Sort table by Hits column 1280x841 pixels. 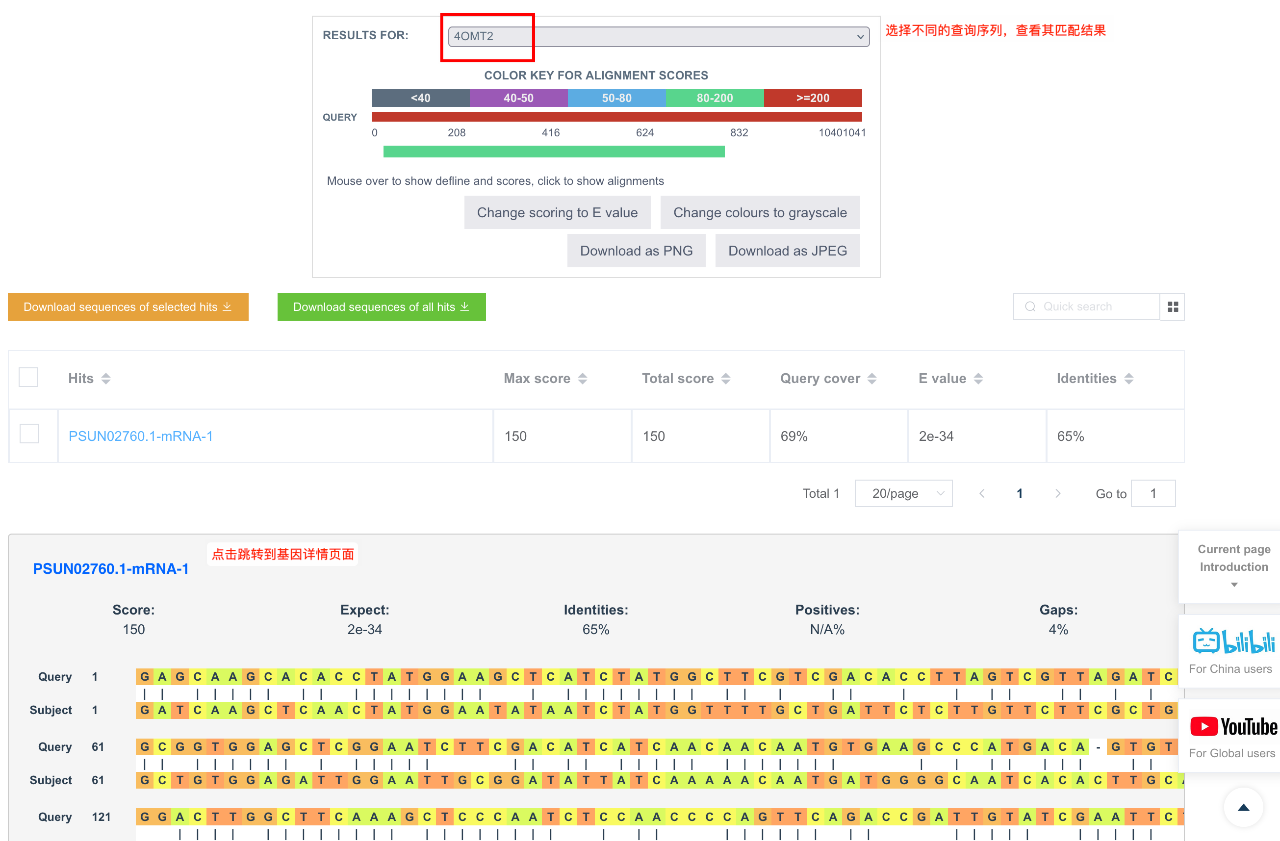click(106, 379)
